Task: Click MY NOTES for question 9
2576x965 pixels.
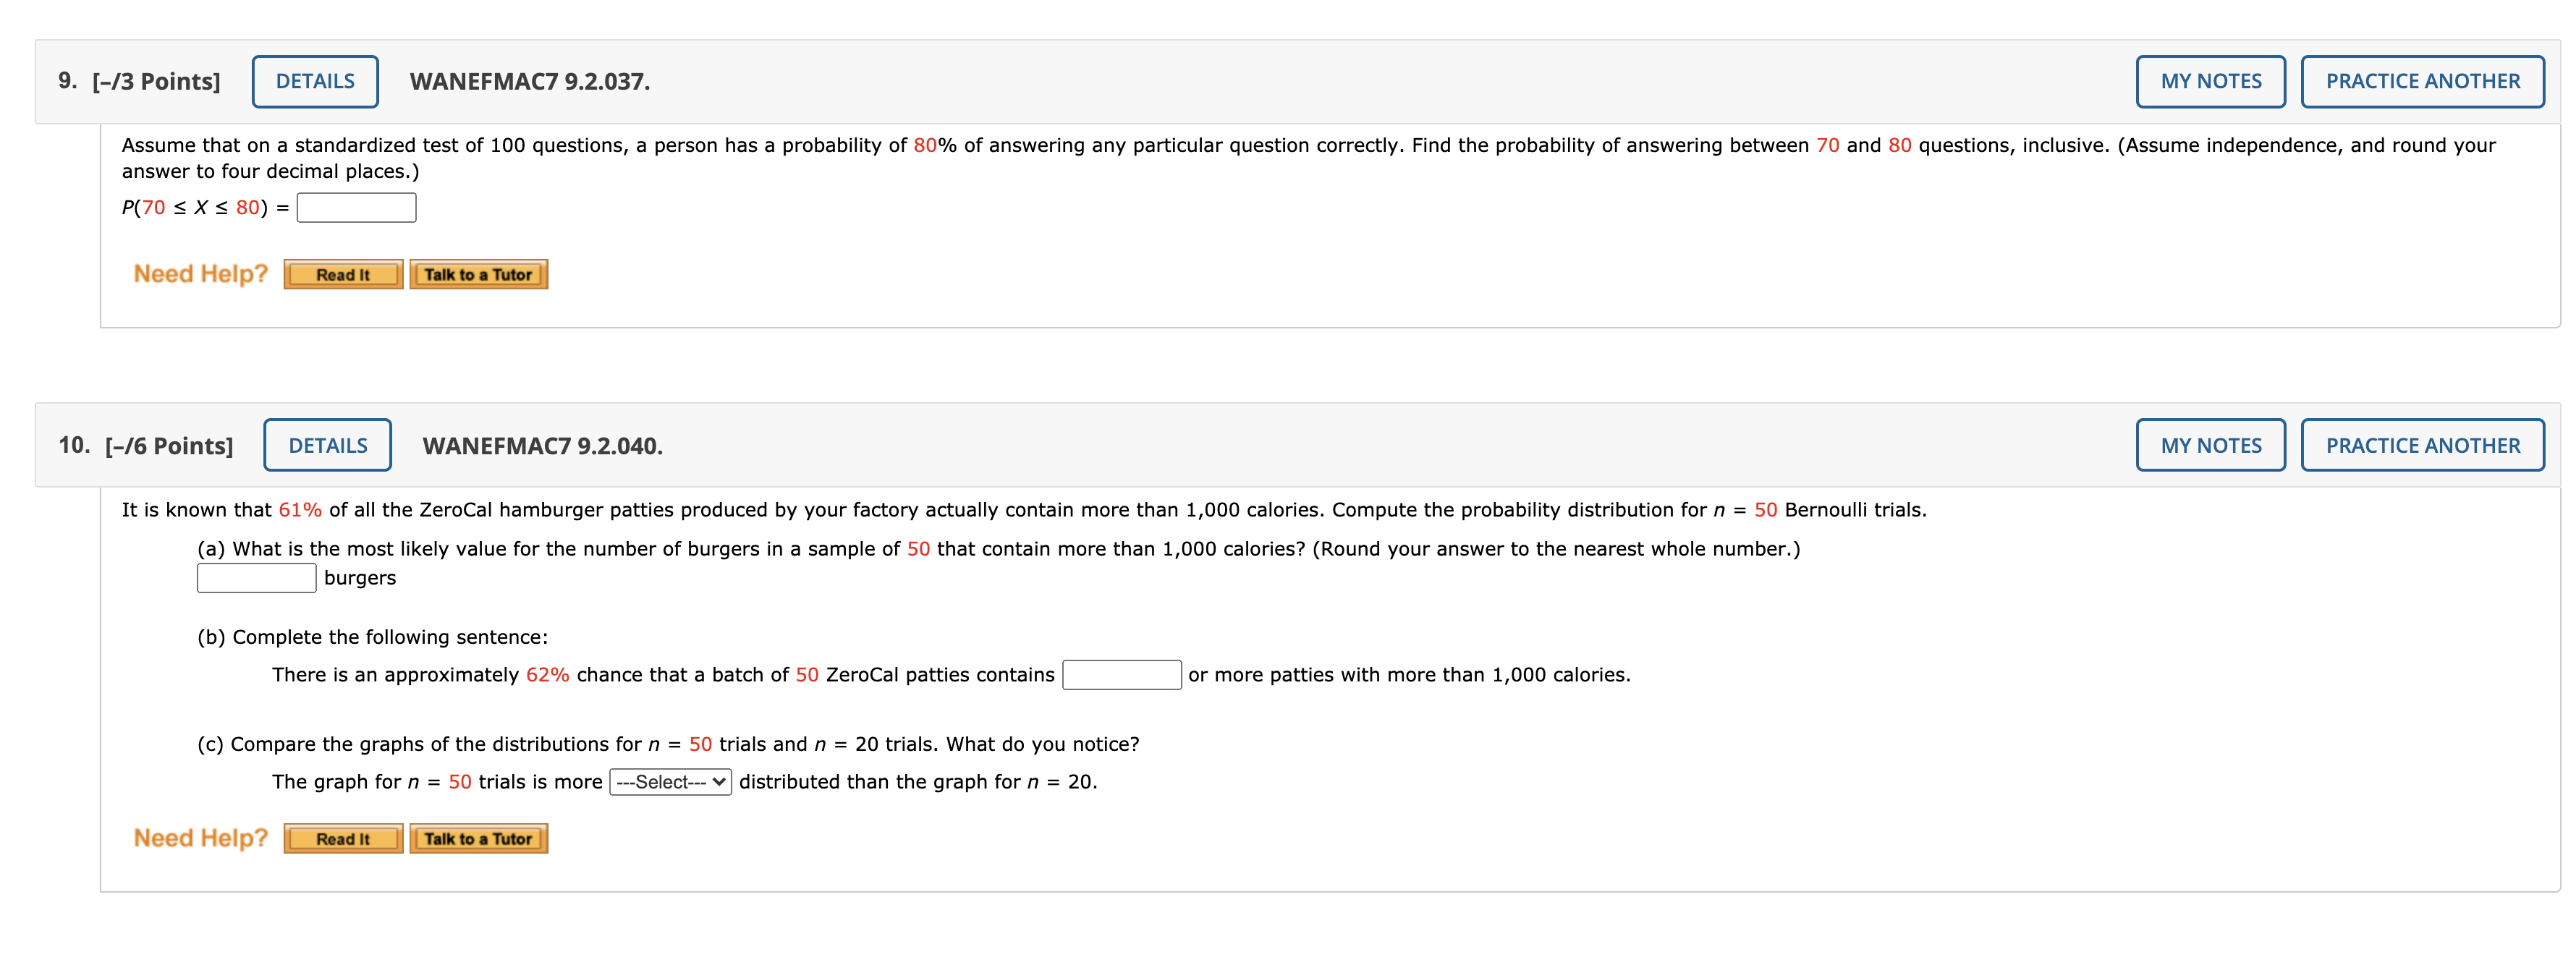Action: click(x=2210, y=82)
